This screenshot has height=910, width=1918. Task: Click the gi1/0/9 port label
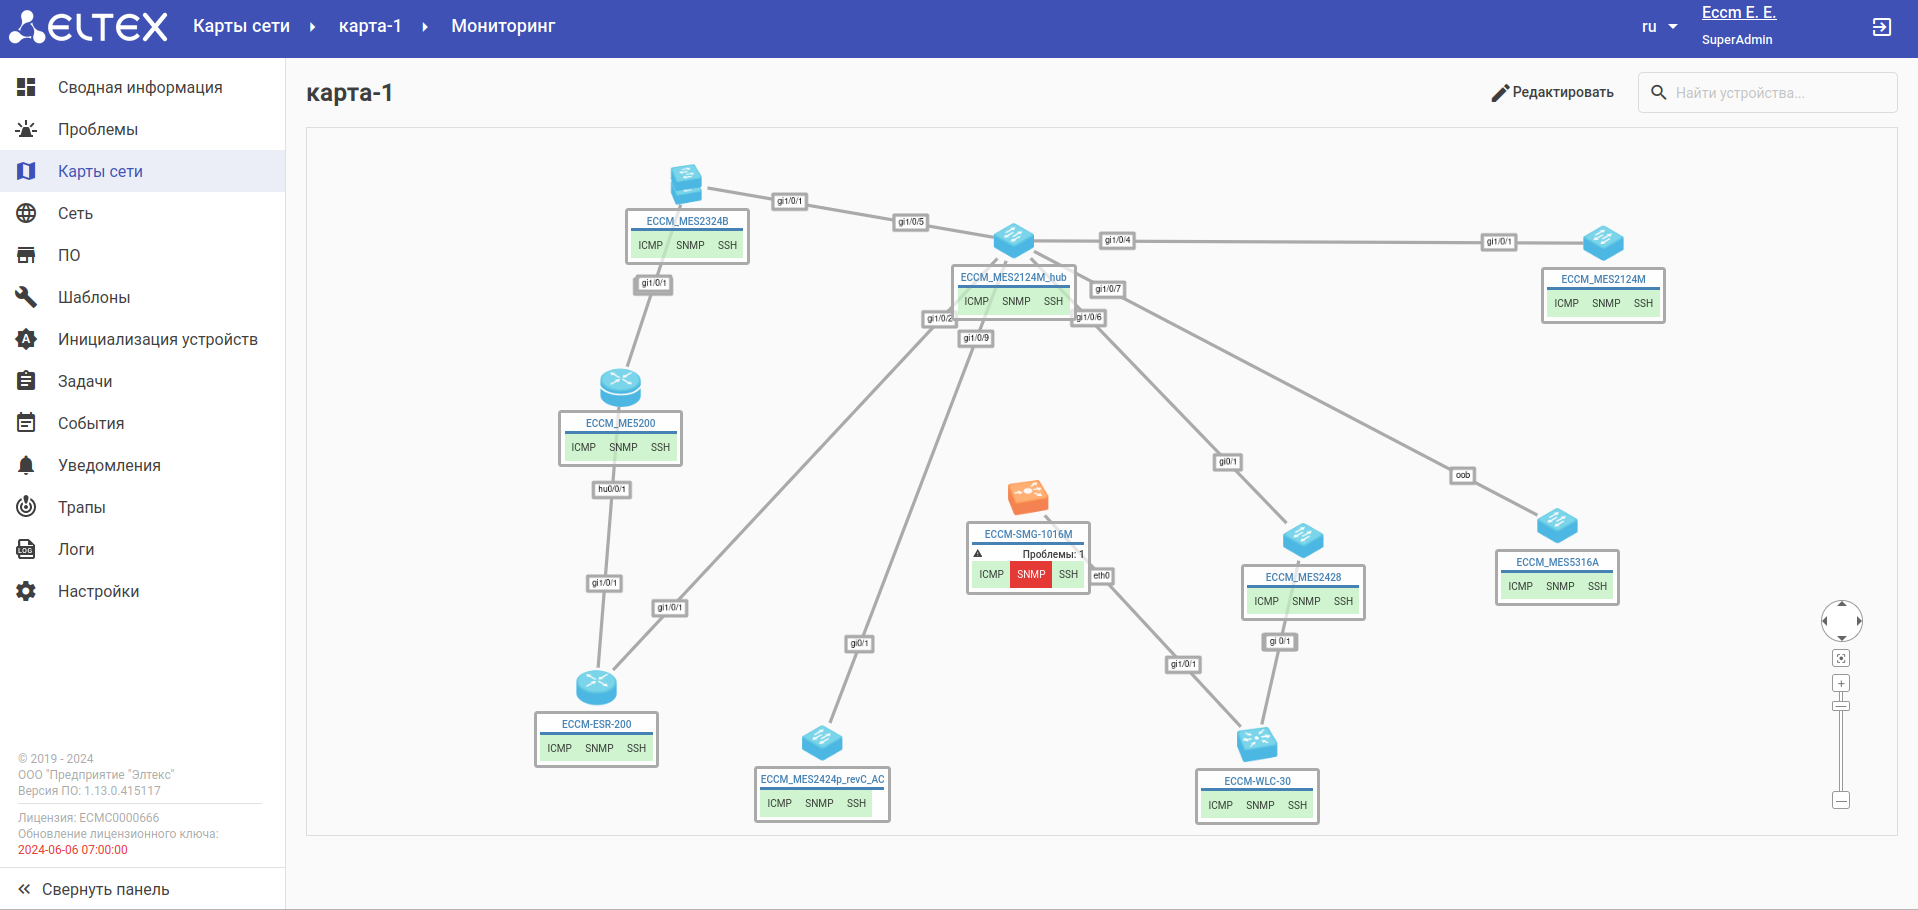(x=976, y=338)
